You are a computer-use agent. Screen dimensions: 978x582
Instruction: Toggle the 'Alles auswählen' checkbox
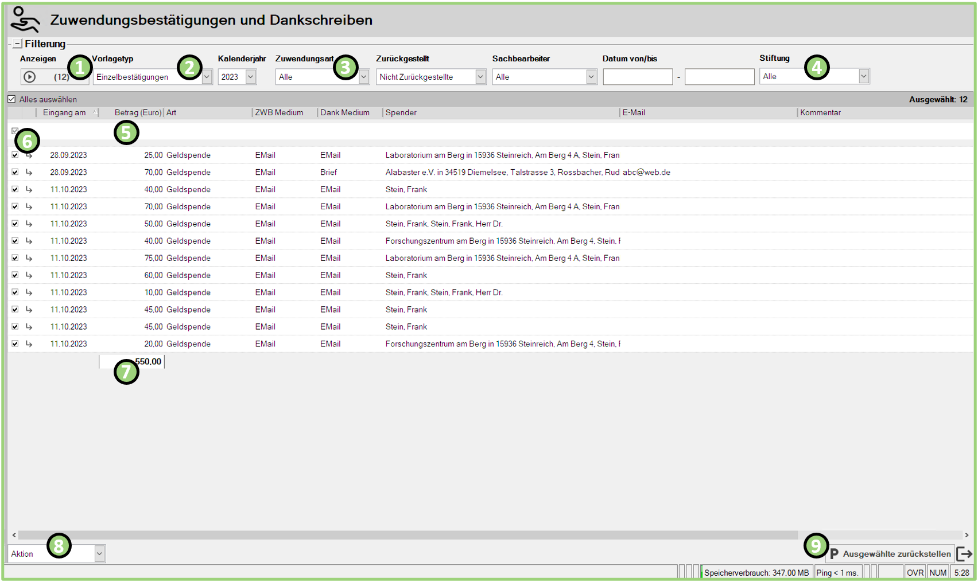pos(11,99)
